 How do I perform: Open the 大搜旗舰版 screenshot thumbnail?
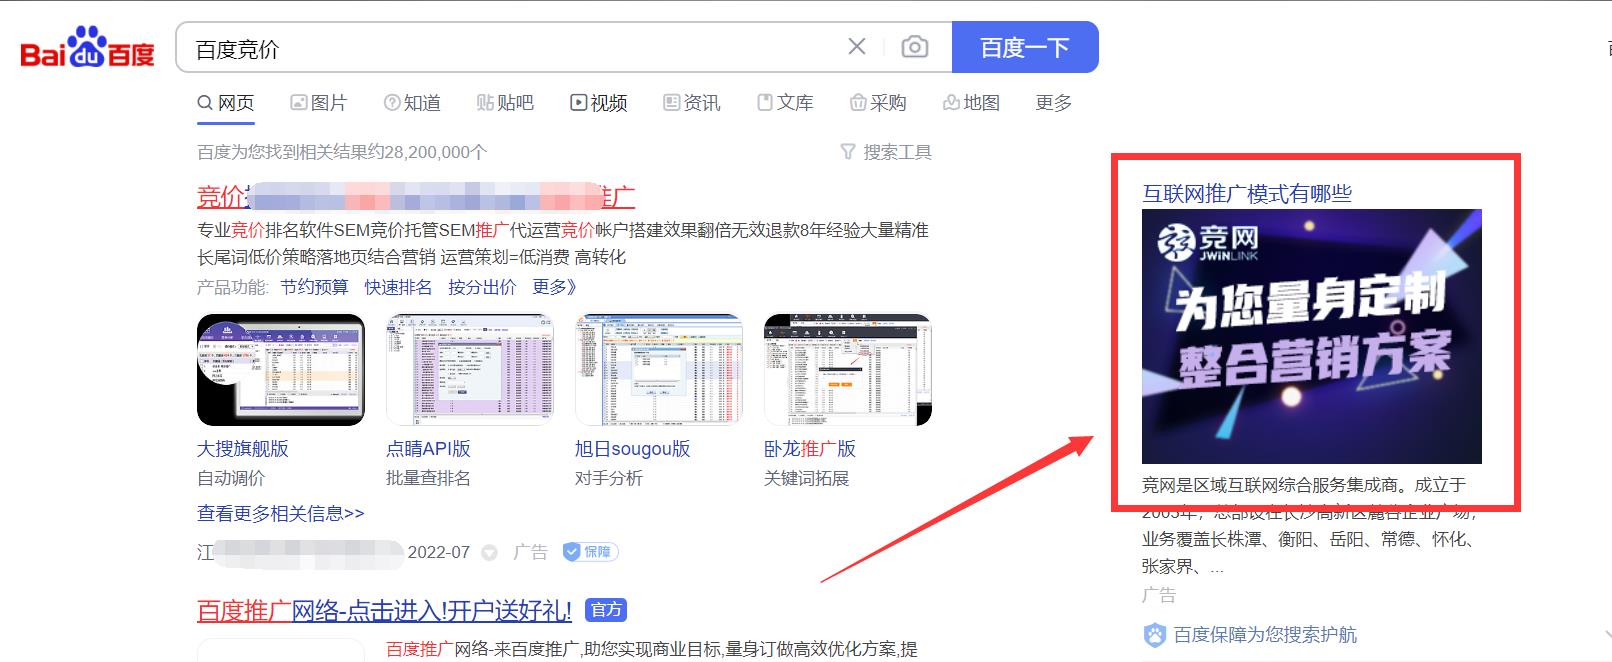[281, 370]
